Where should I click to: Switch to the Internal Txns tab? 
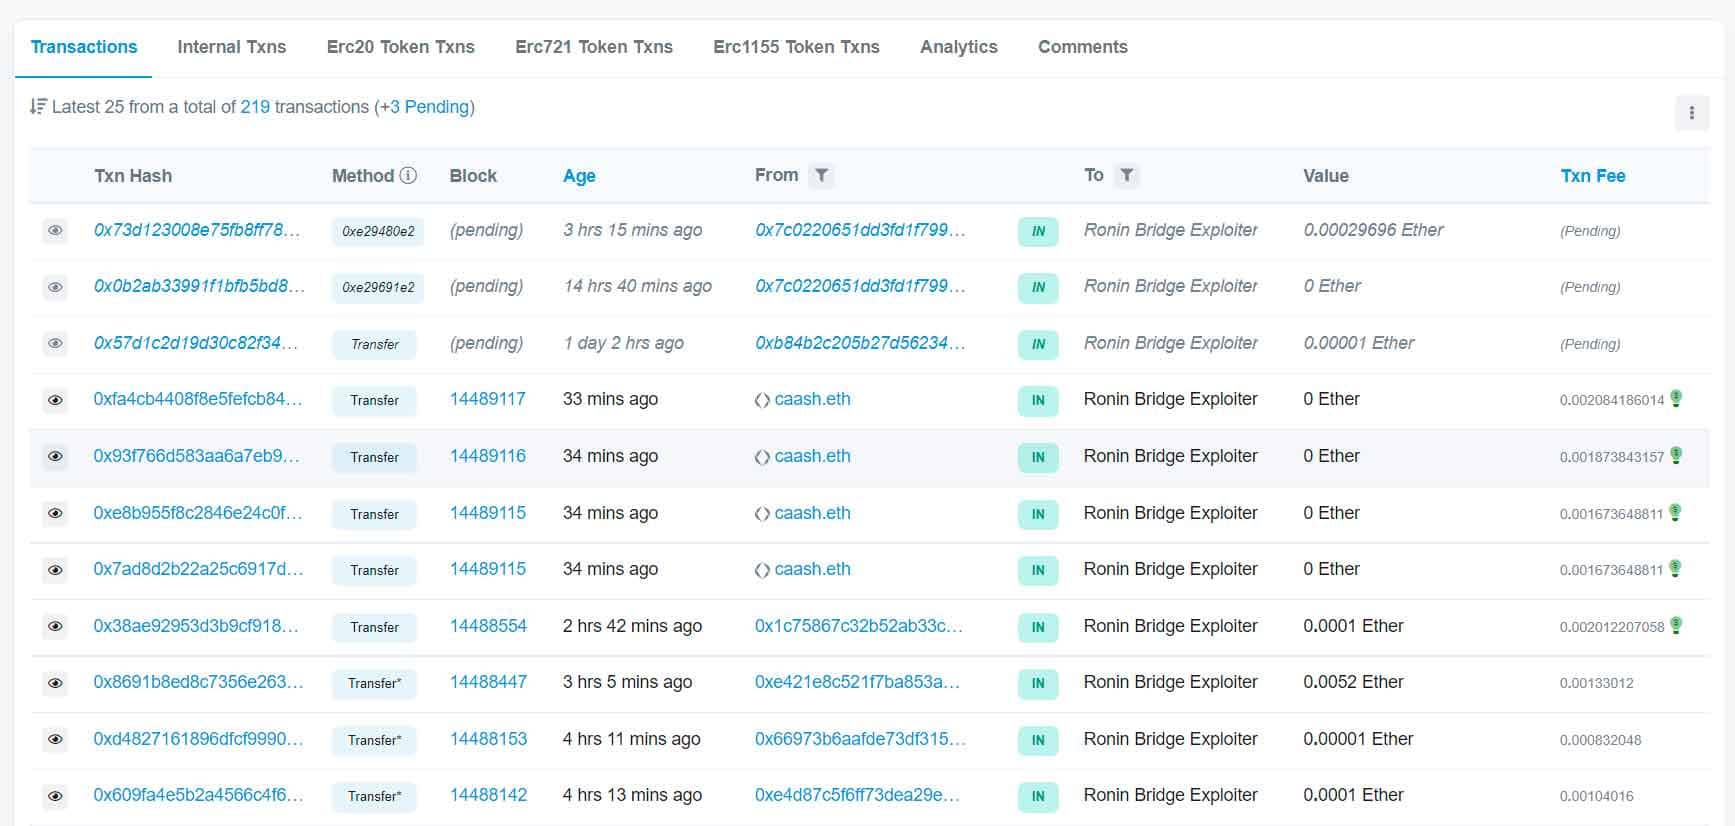pyautogui.click(x=231, y=47)
